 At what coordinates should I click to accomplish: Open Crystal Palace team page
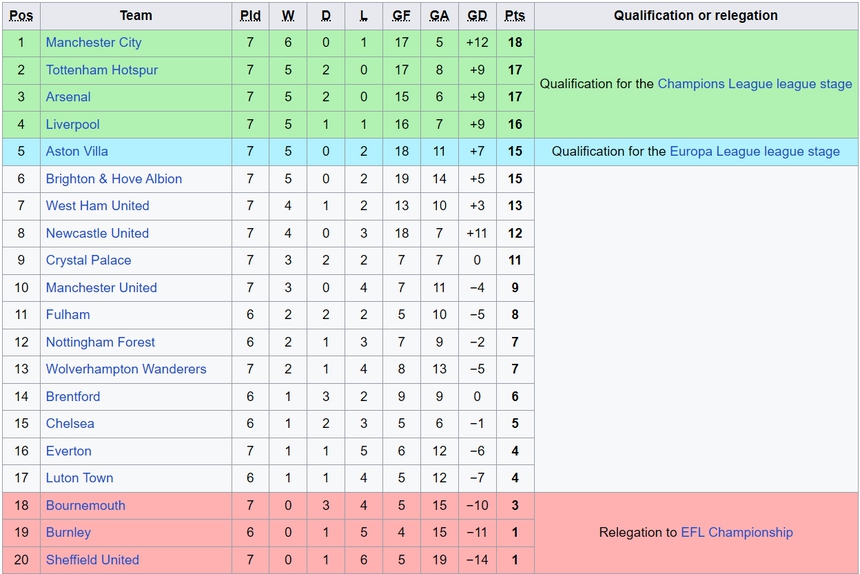tap(89, 260)
